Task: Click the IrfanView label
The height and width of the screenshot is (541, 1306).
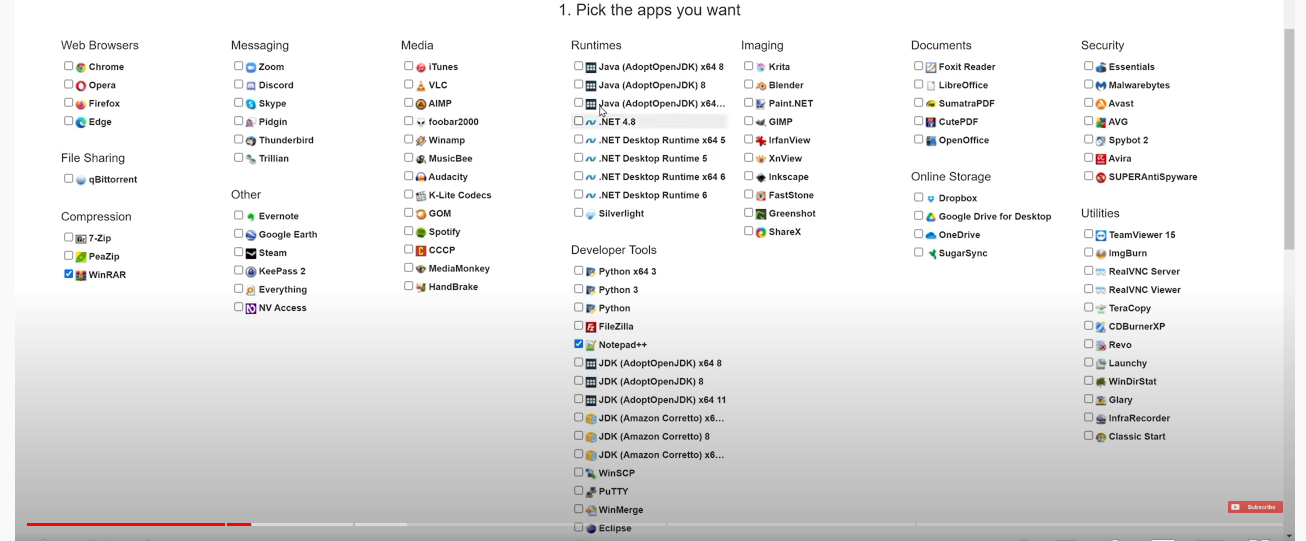Action: (x=789, y=141)
